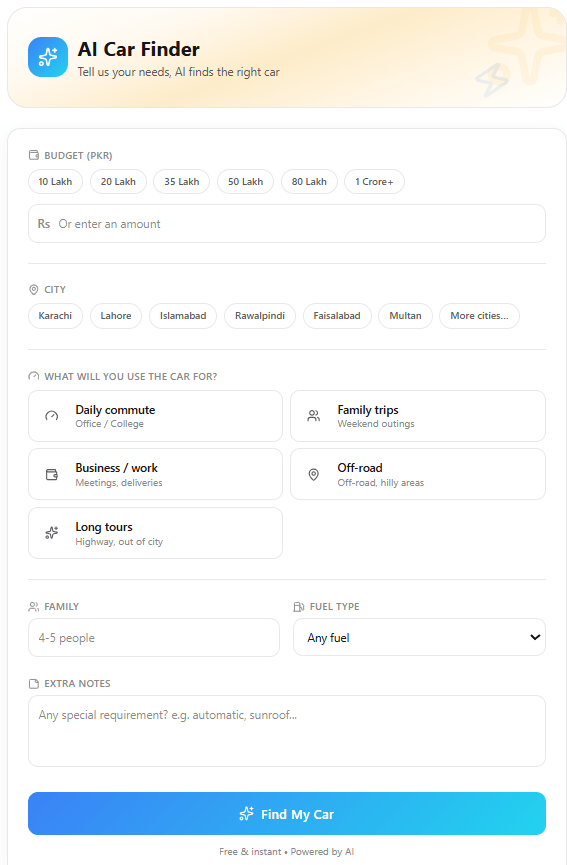The image size is (567, 865).
Task: Click the wallet icon in Business / work card
Action: point(52,474)
